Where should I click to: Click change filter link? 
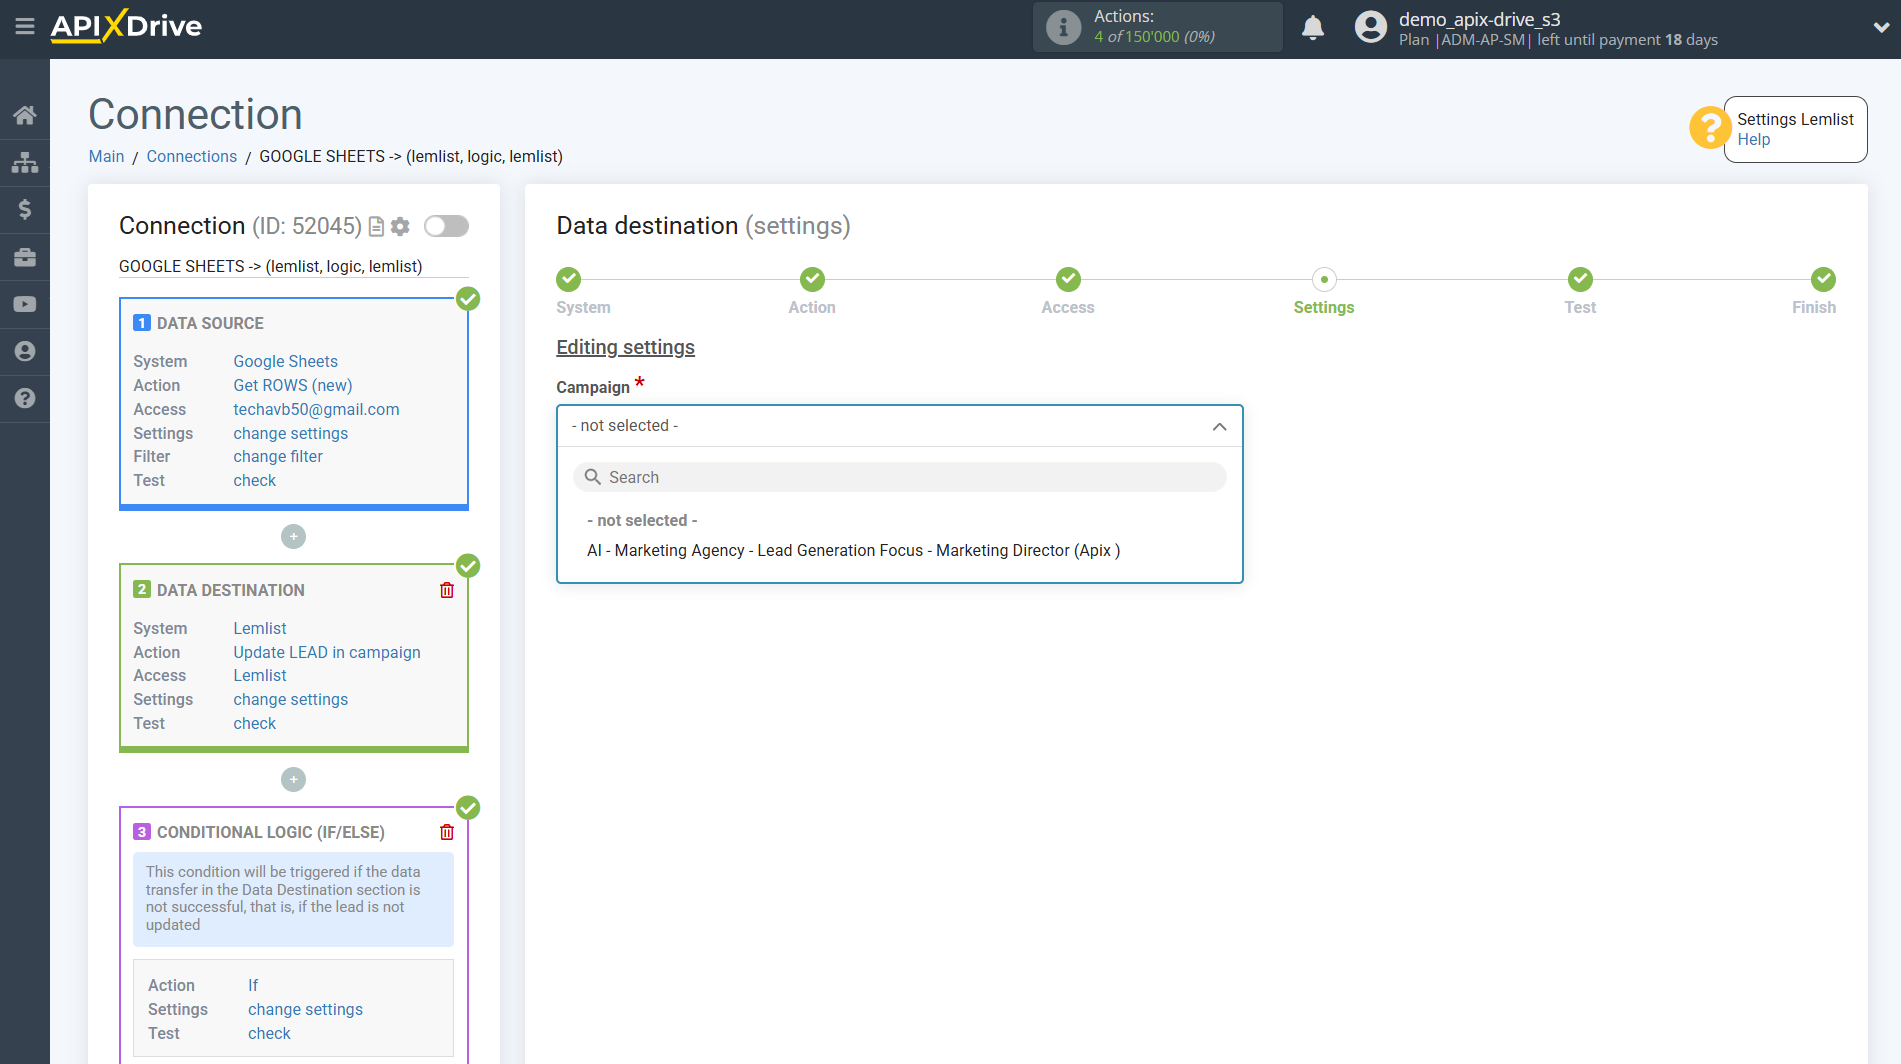[x=278, y=456]
